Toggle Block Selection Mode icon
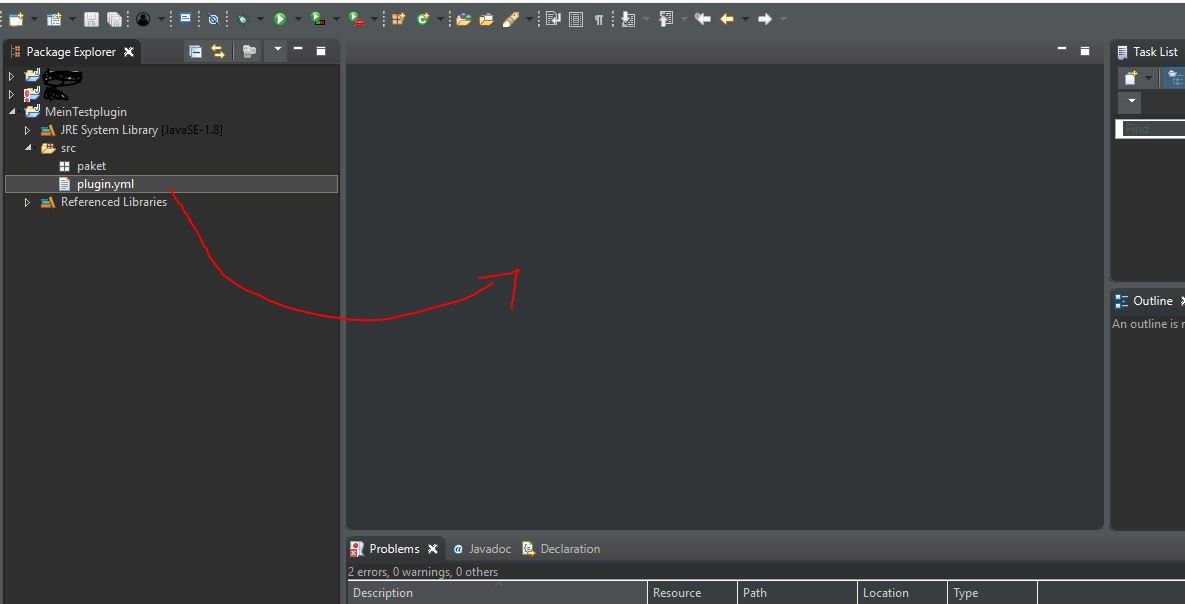 576,19
